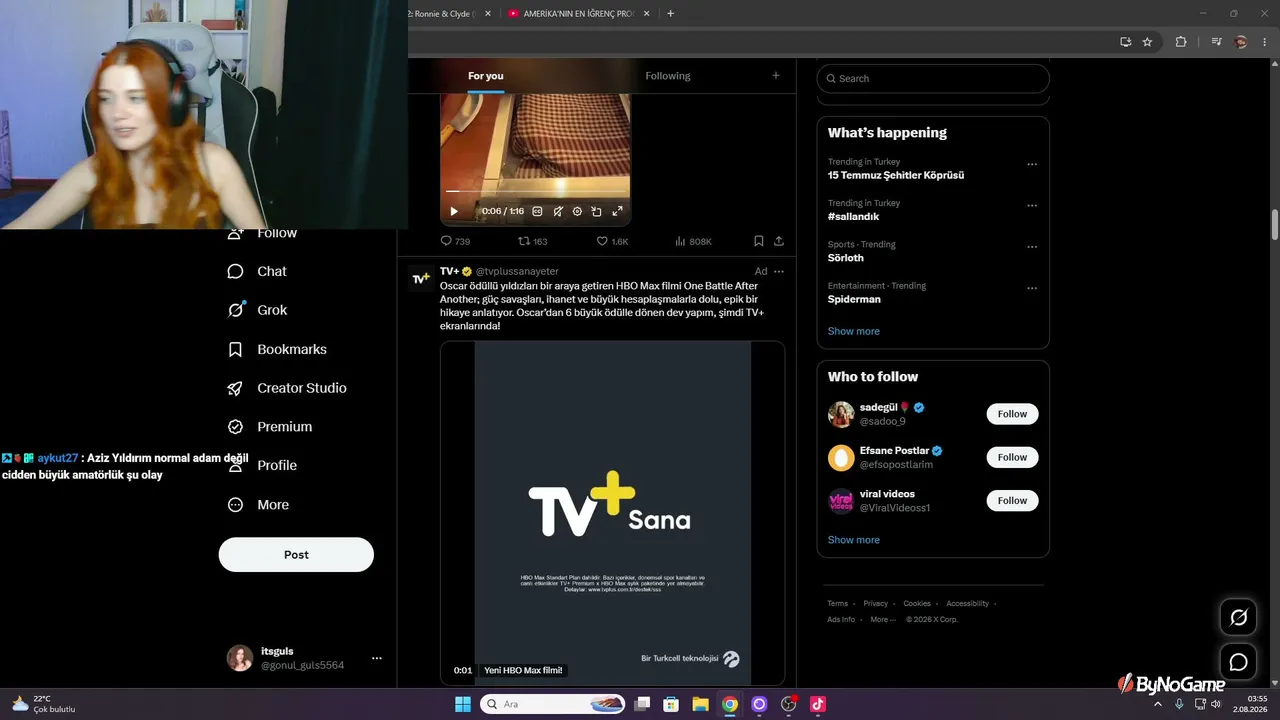Install app icon in address bar
The height and width of the screenshot is (720, 1280).
pyautogui.click(x=1125, y=42)
